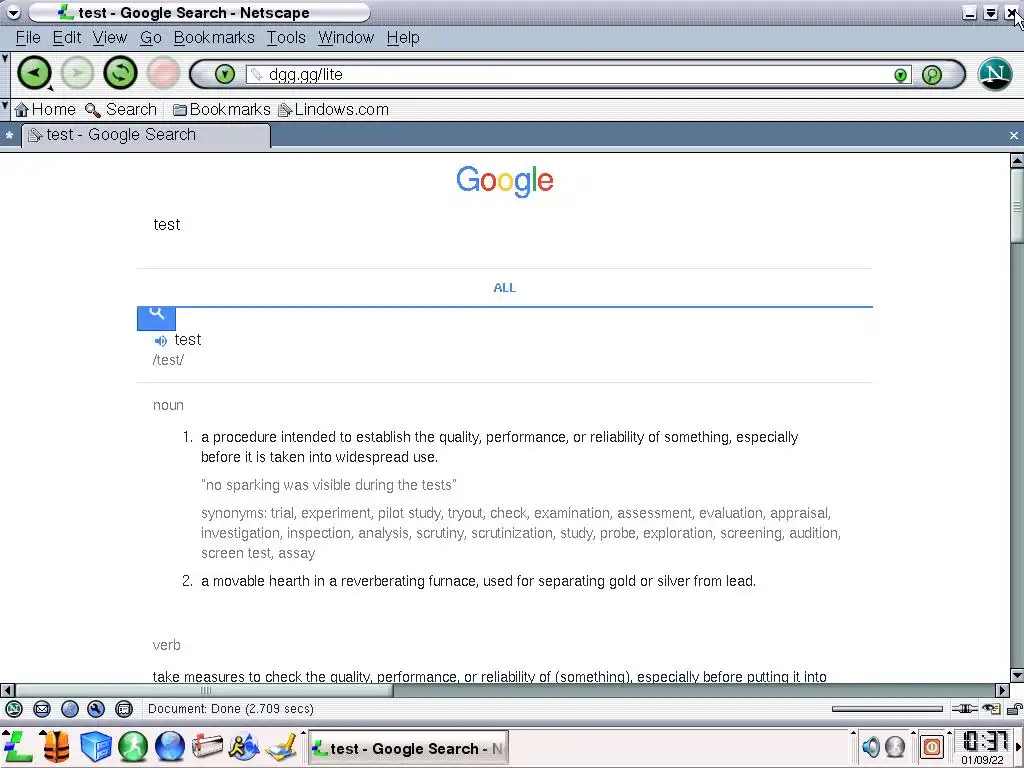
Task: Click the ALL results filter link
Action: coord(504,288)
